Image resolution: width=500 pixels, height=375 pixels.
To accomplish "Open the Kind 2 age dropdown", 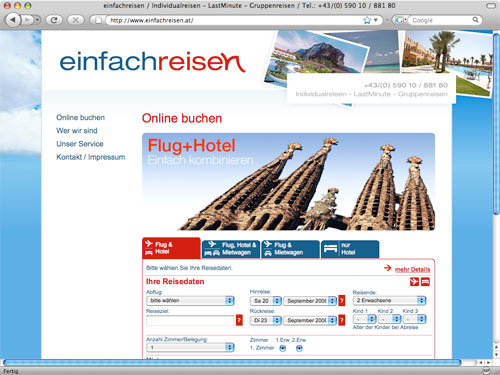I will click(x=389, y=319).
